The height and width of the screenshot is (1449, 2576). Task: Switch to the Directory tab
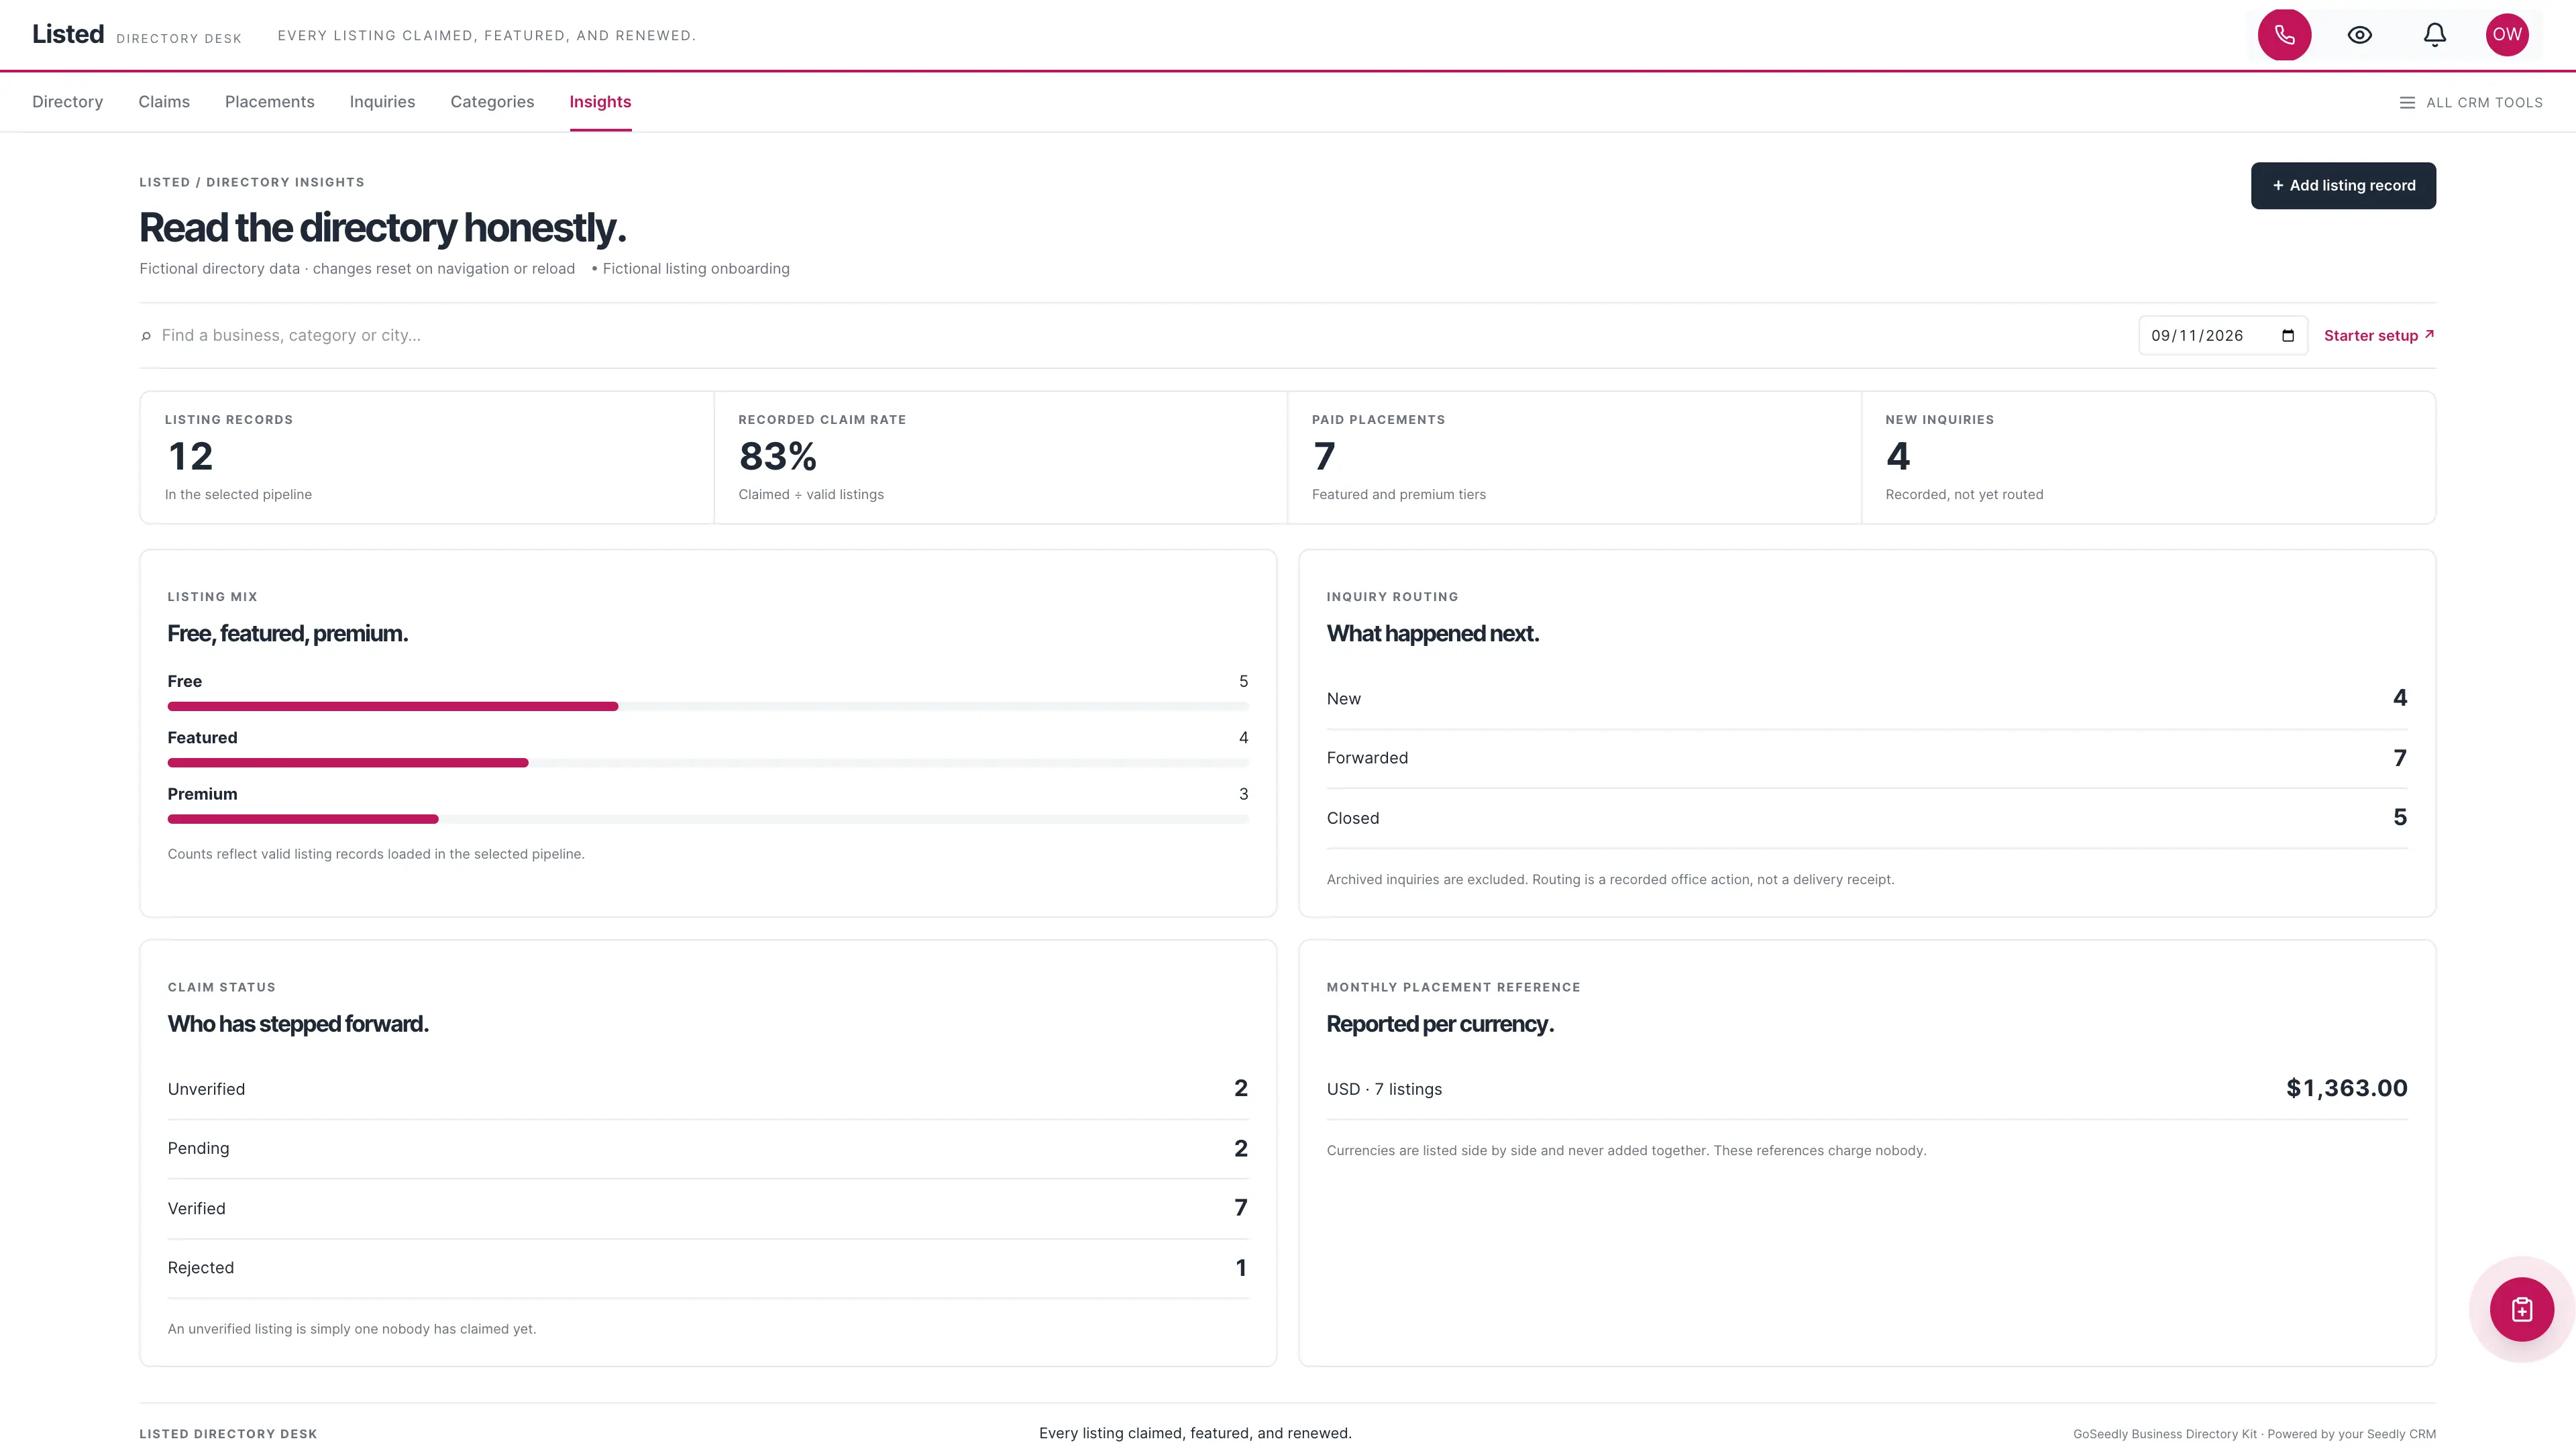pos(67,102)
